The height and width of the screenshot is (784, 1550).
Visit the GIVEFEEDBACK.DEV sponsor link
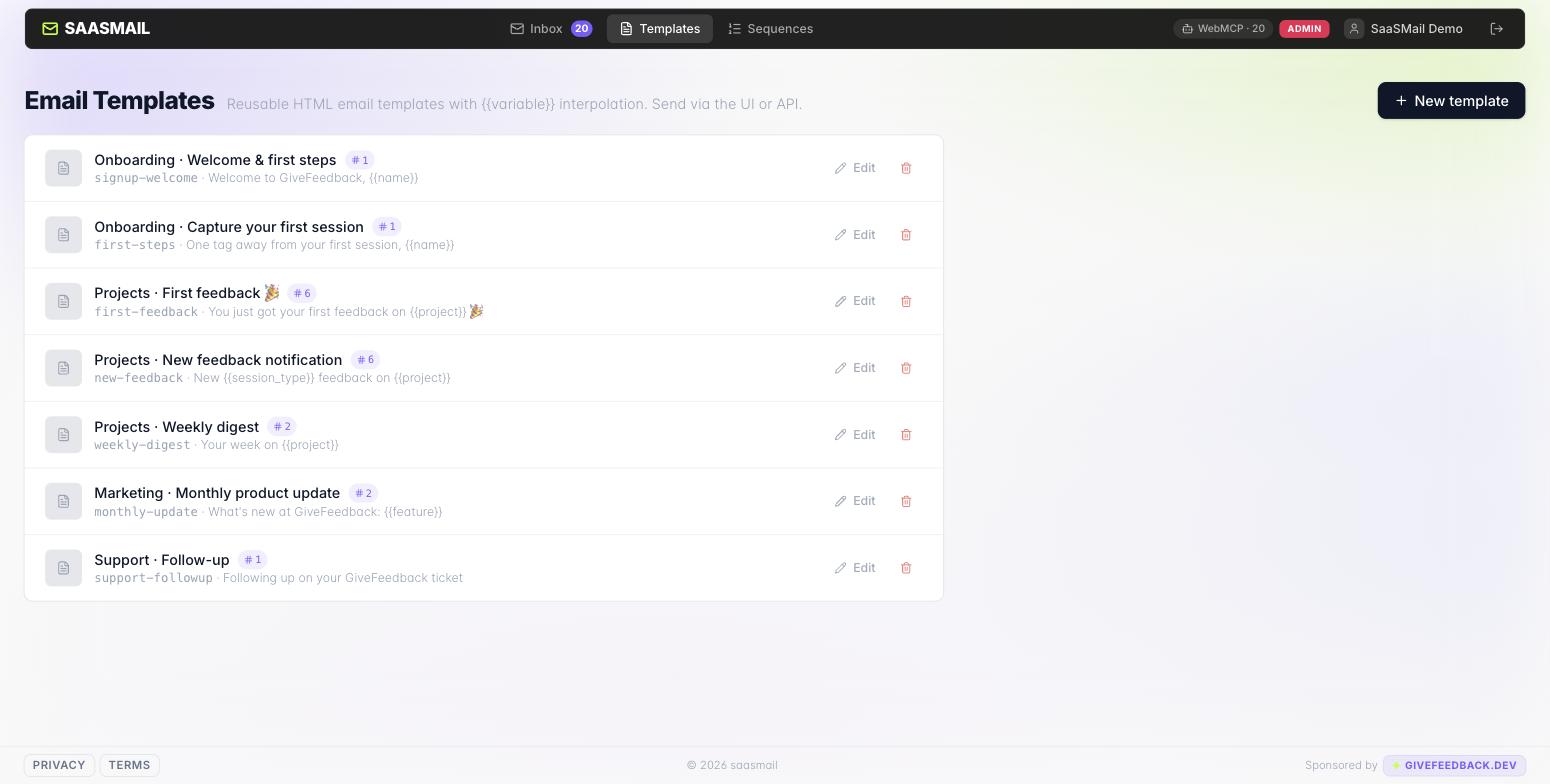pos(1454,765)
